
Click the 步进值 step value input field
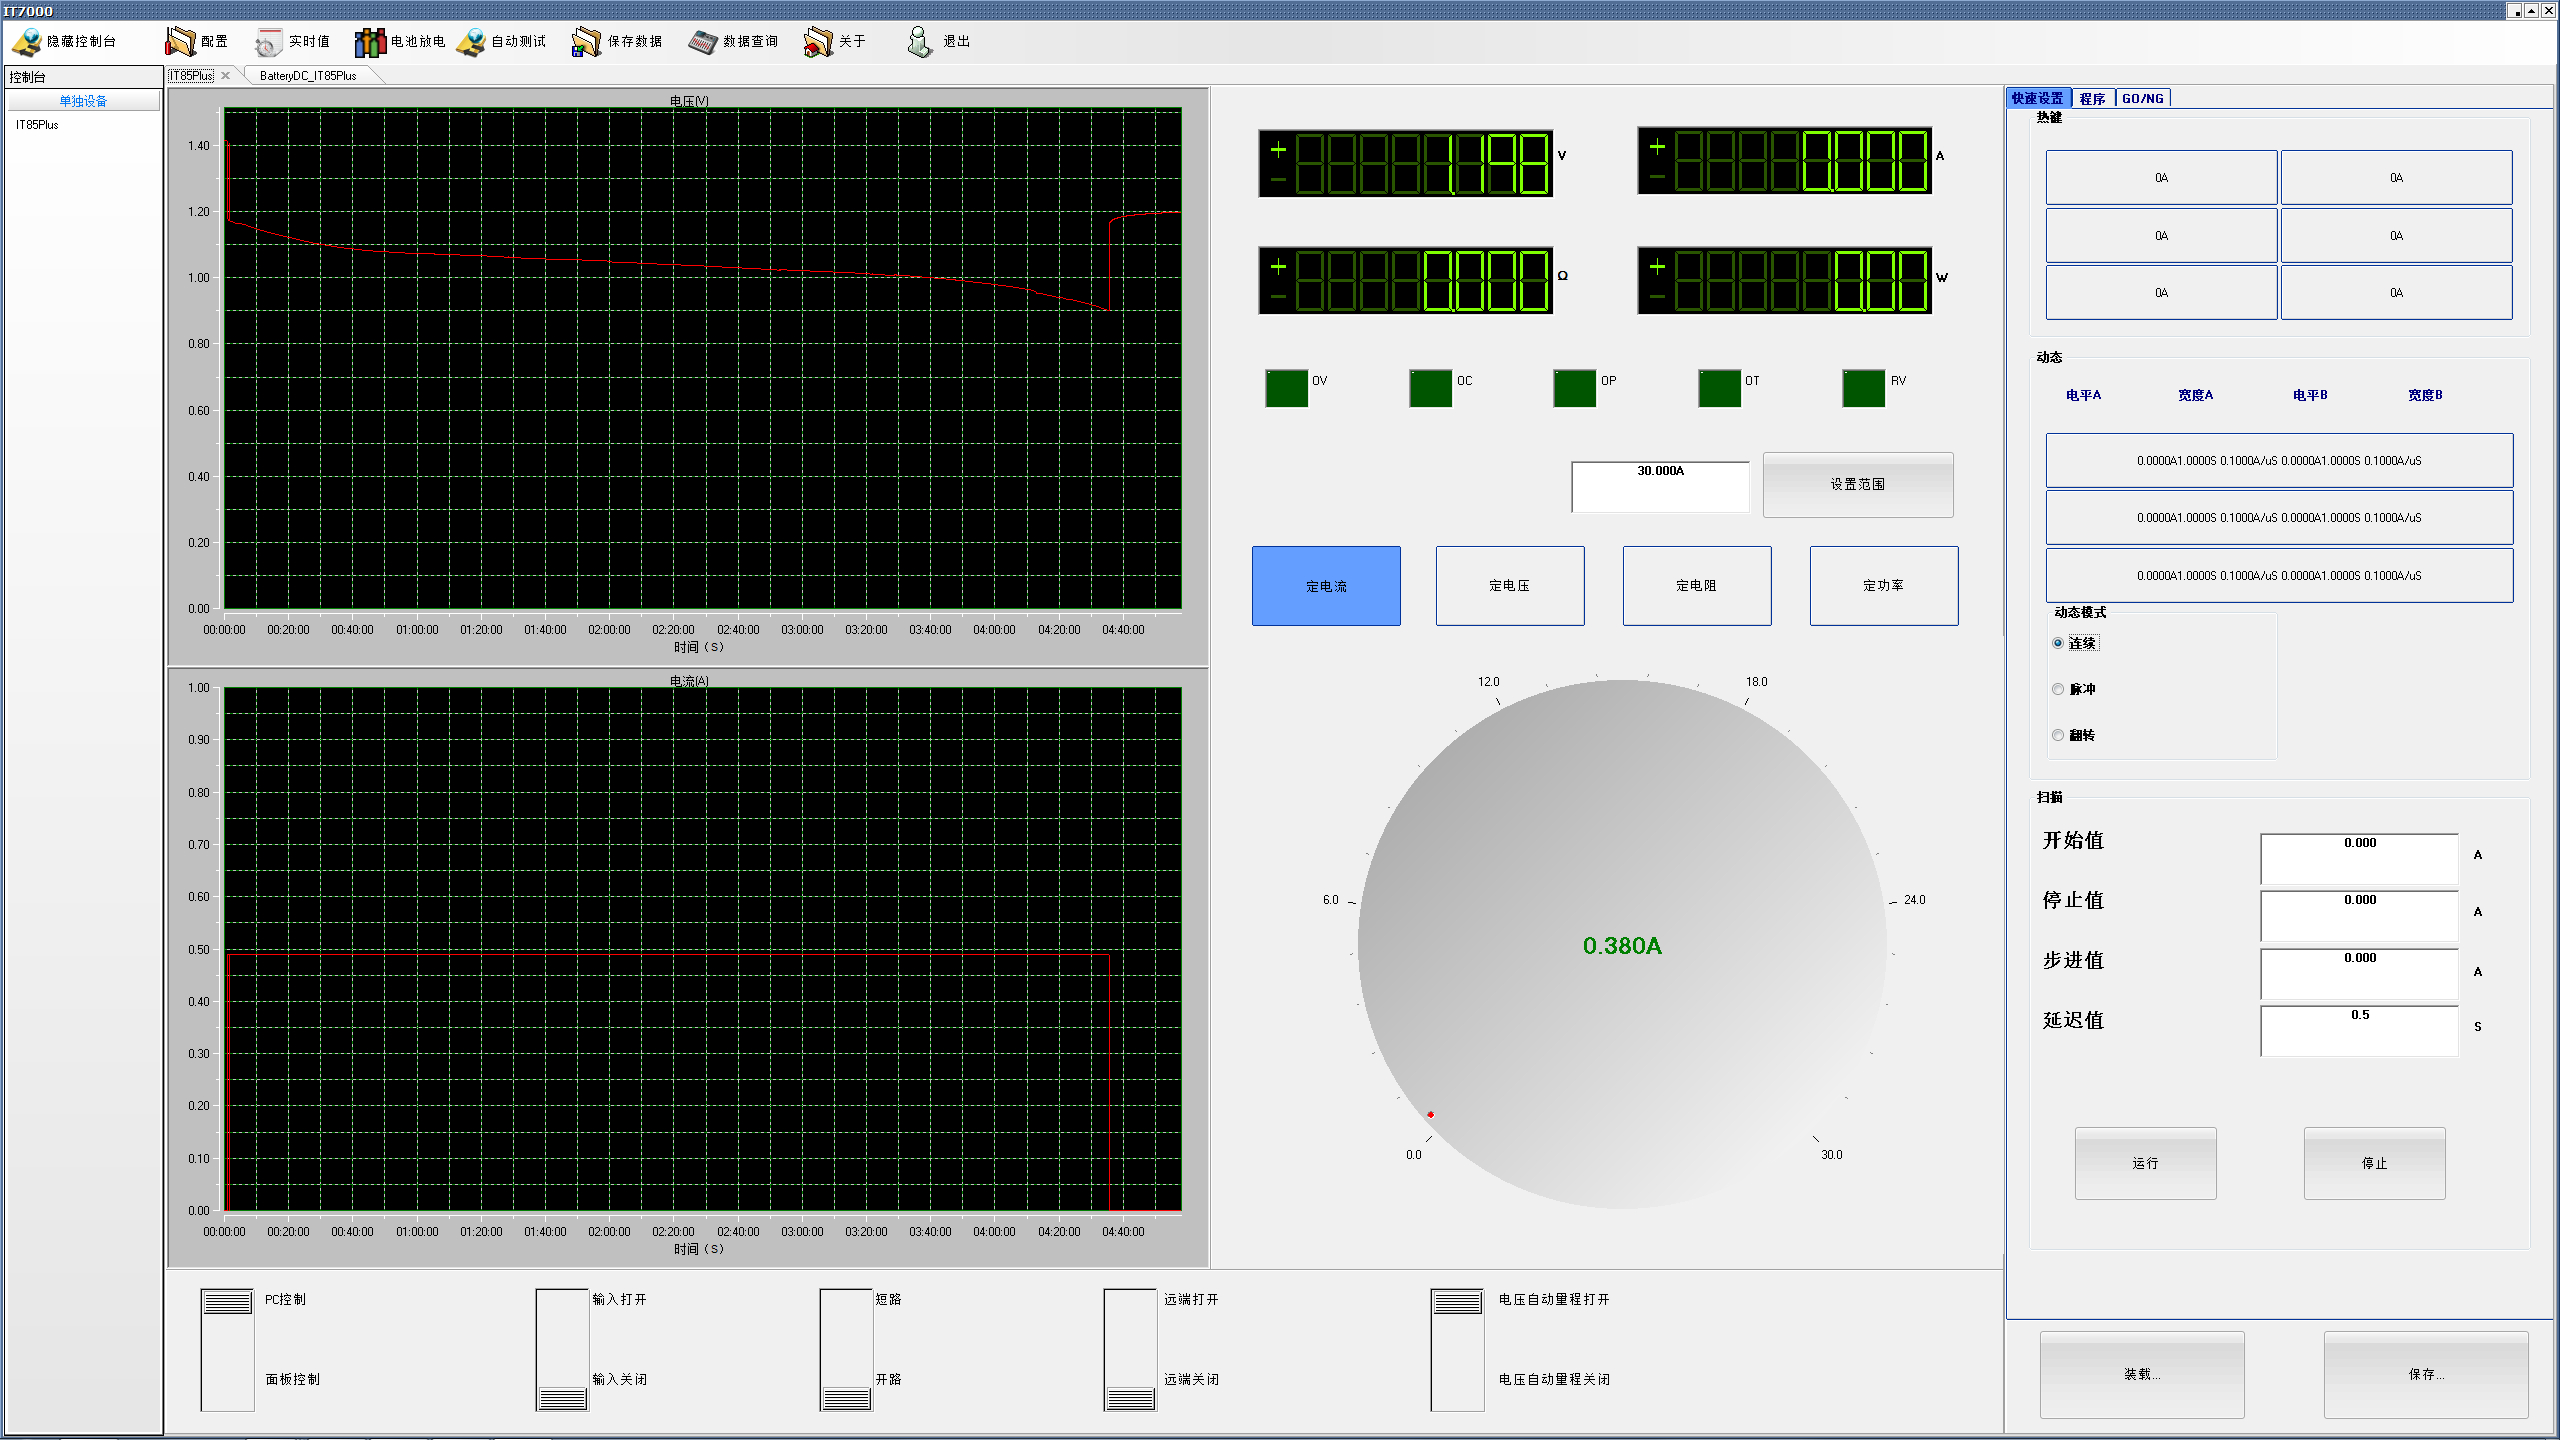[2359, 974]
